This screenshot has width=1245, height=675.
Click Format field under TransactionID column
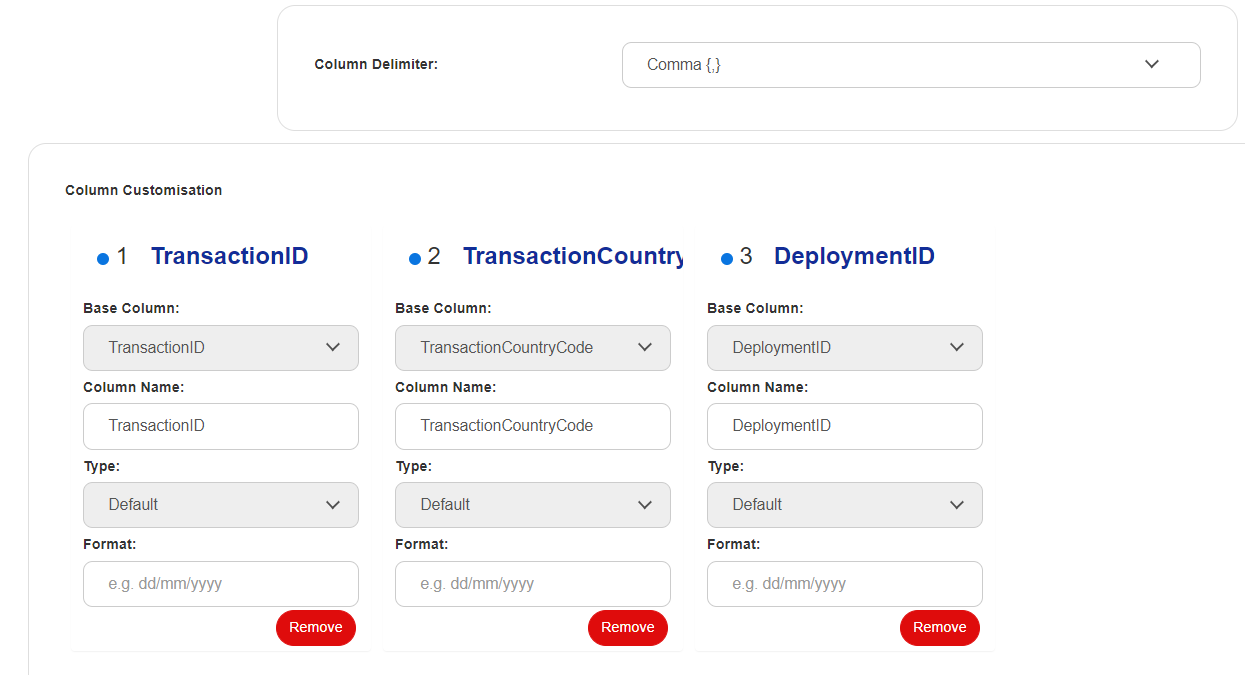tap(221, 584)
